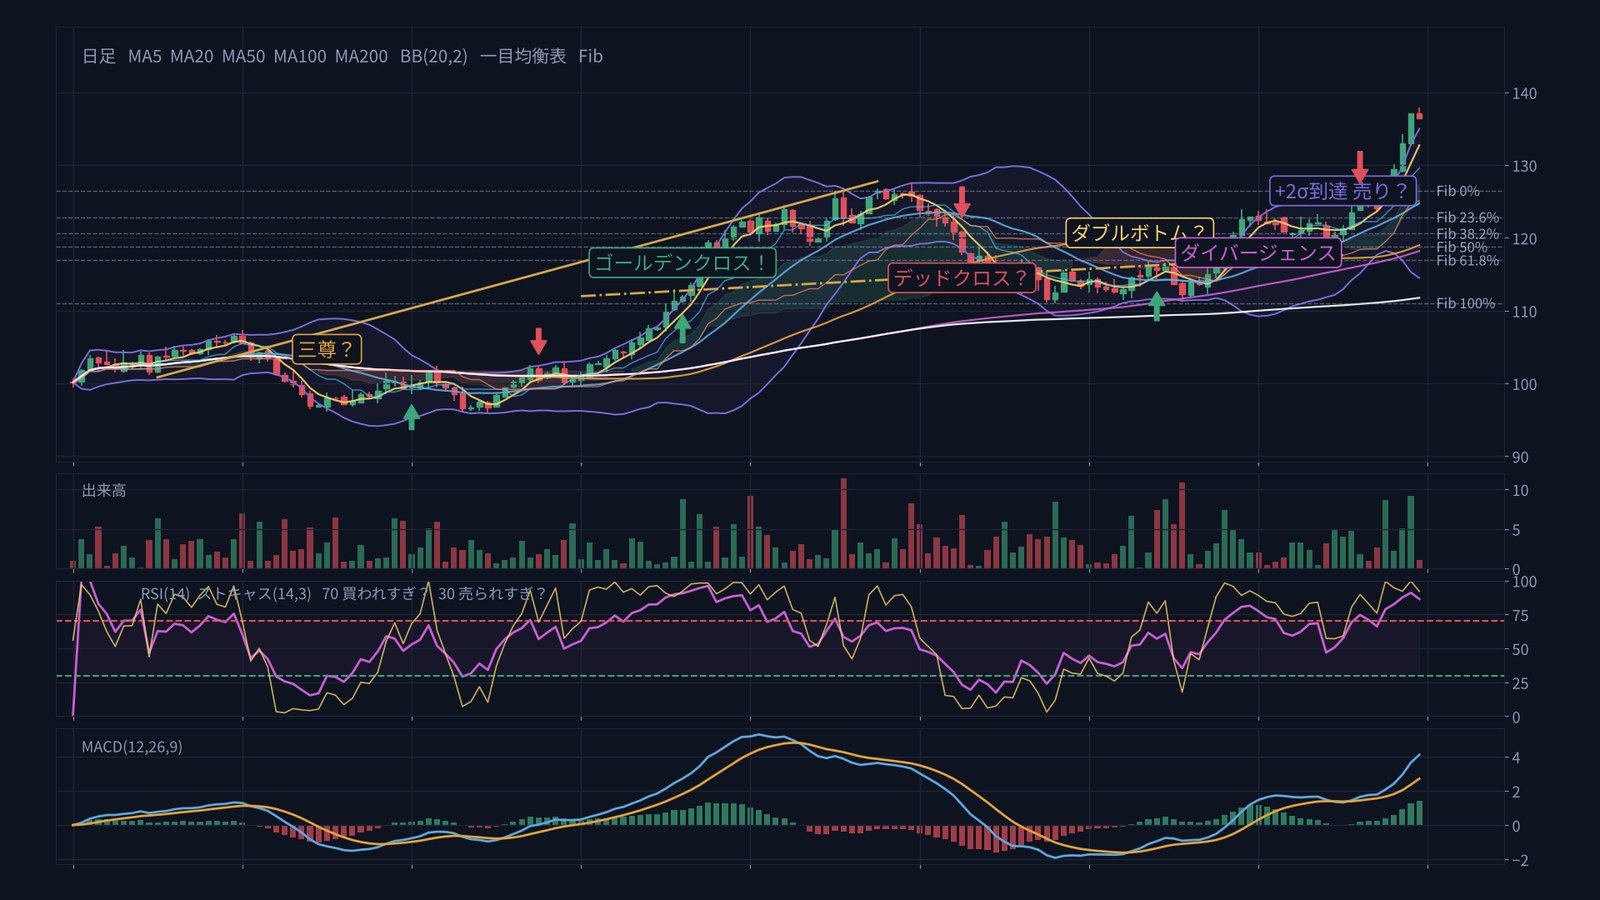Click the 出来高 volume panel title
The width and height of the screenshot is (1600, 900).
pyautogui.click(x=104, y=490)
